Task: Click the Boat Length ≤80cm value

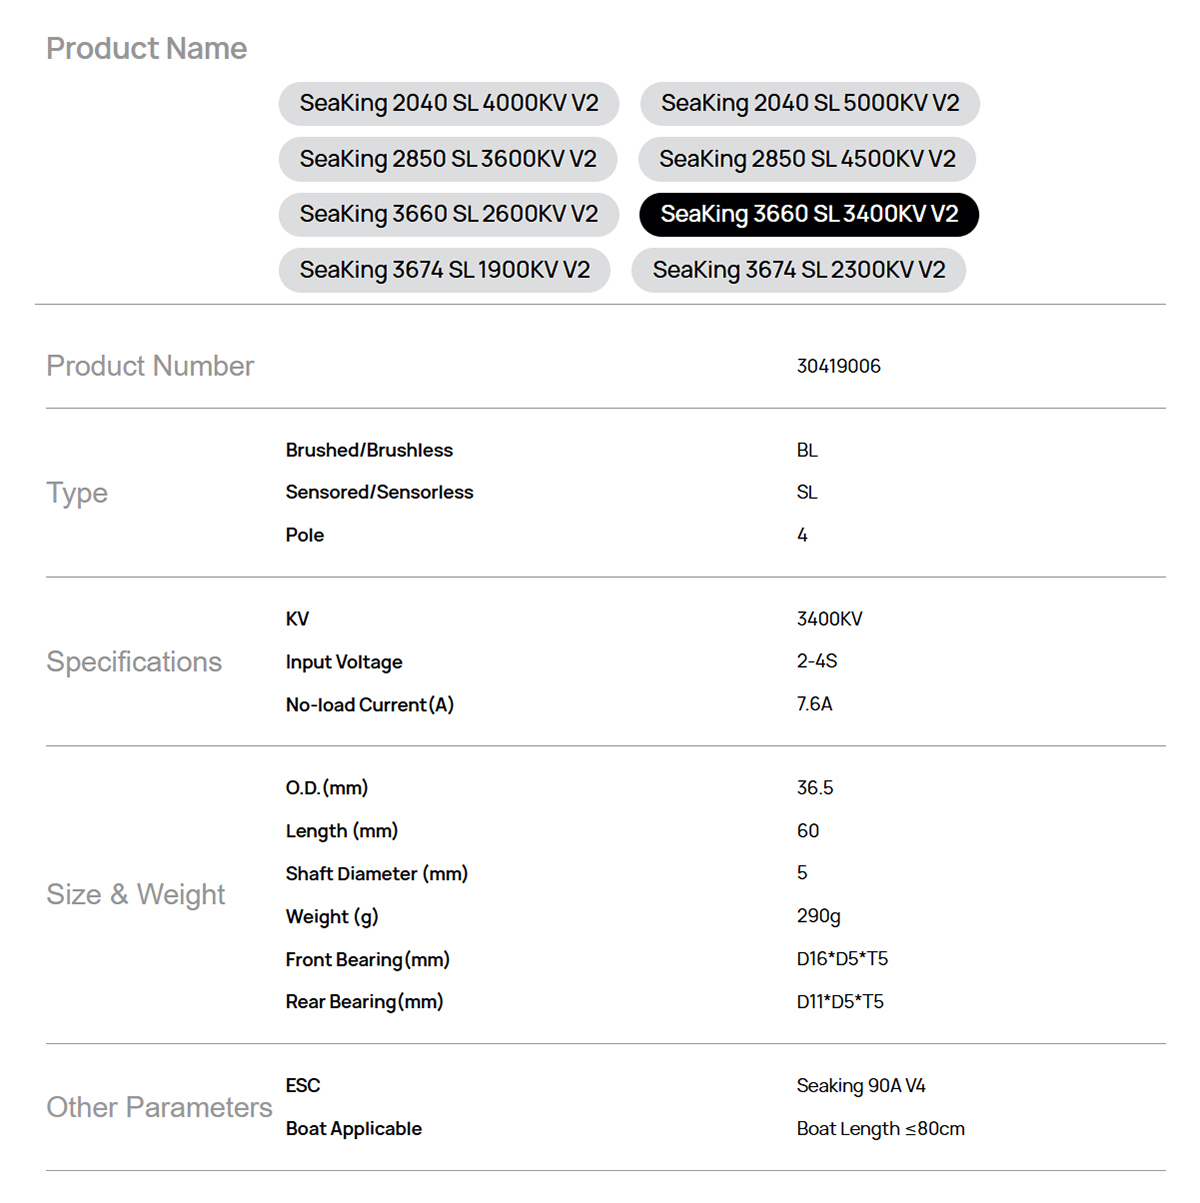Action: (880, 1129)
